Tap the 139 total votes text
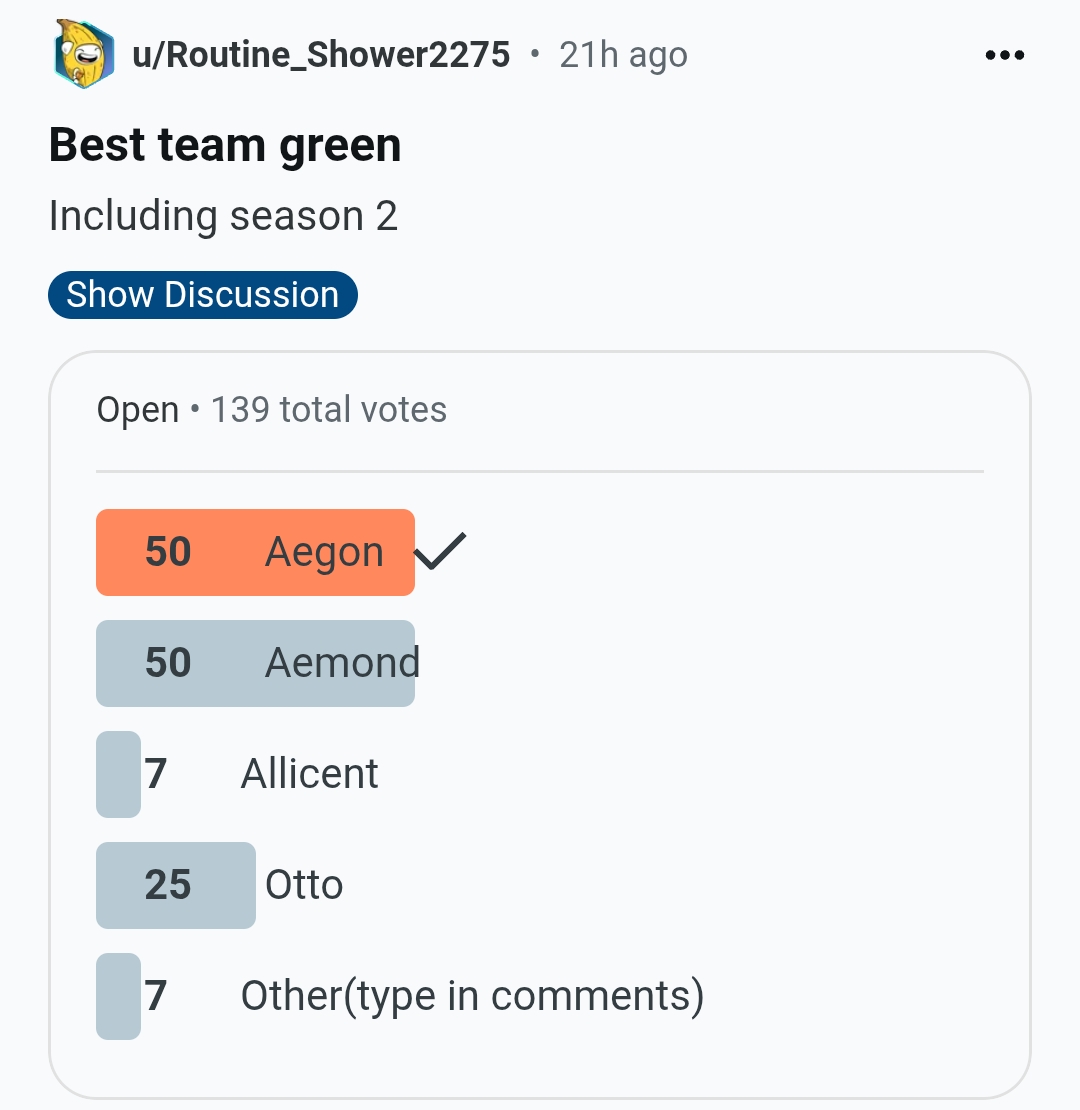This screenshot has width=1080, height=1110. 329,410
